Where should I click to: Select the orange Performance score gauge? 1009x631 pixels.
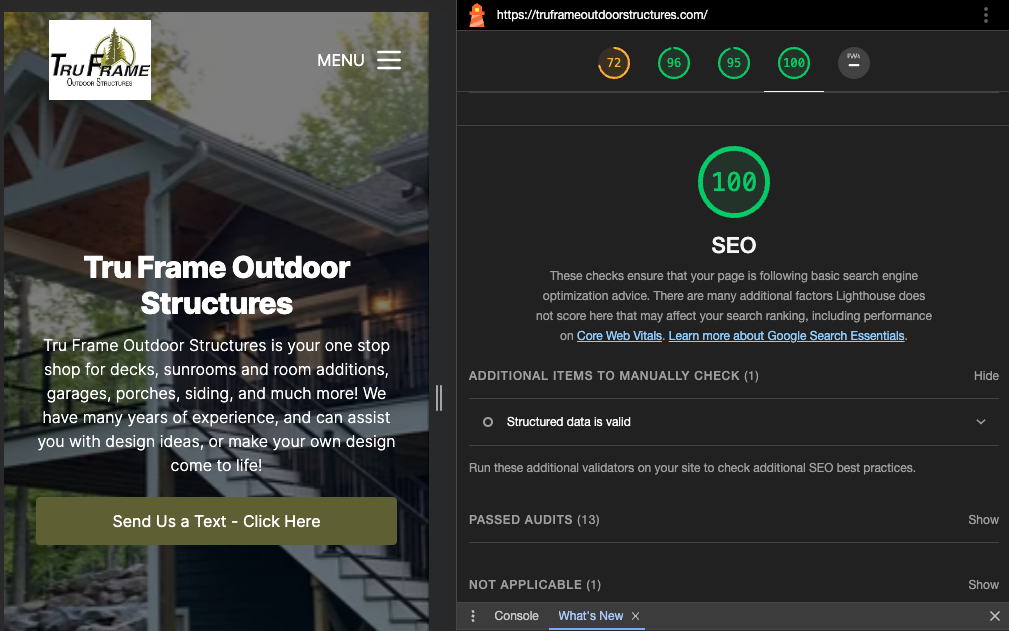click(x=613, y=62)
